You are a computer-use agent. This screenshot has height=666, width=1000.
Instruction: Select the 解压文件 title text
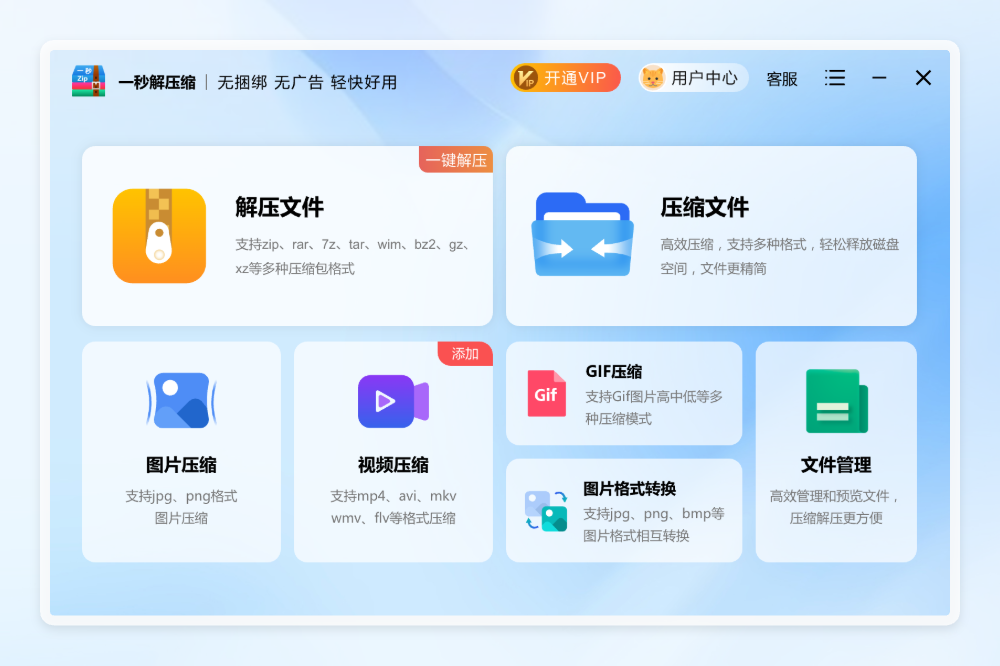(x=279, y=207)
